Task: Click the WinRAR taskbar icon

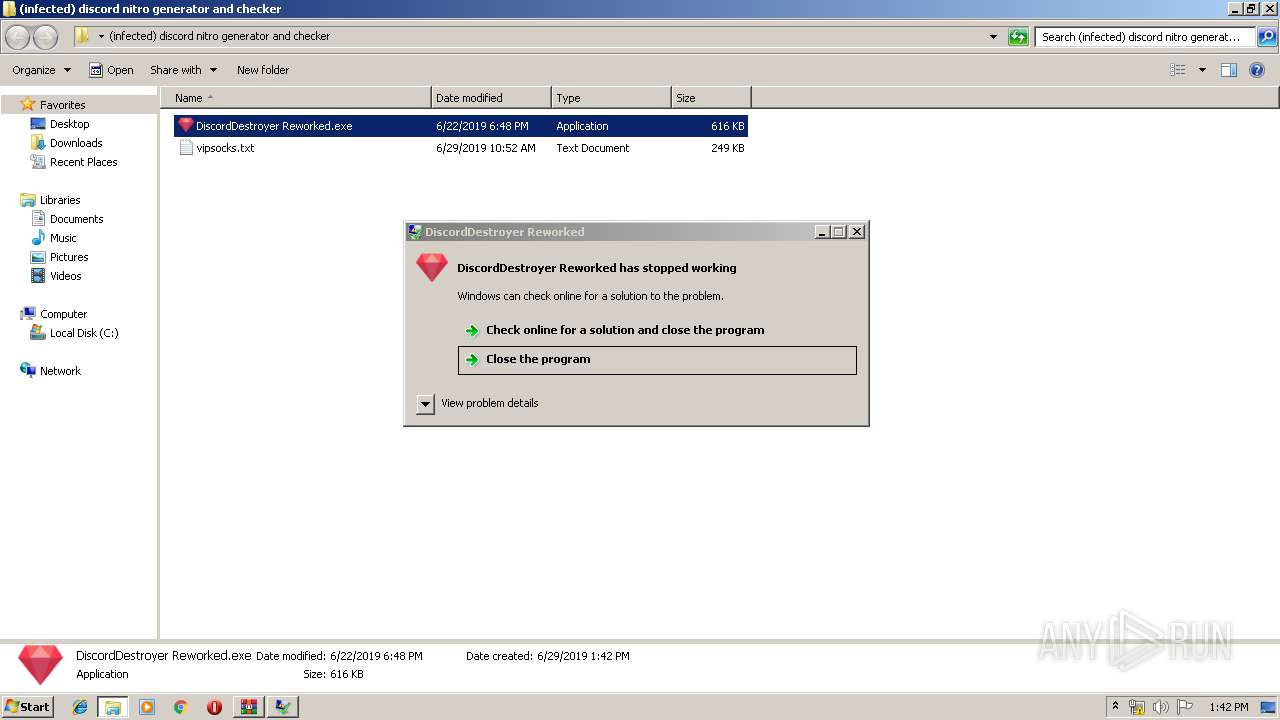Action: (249, 707)
